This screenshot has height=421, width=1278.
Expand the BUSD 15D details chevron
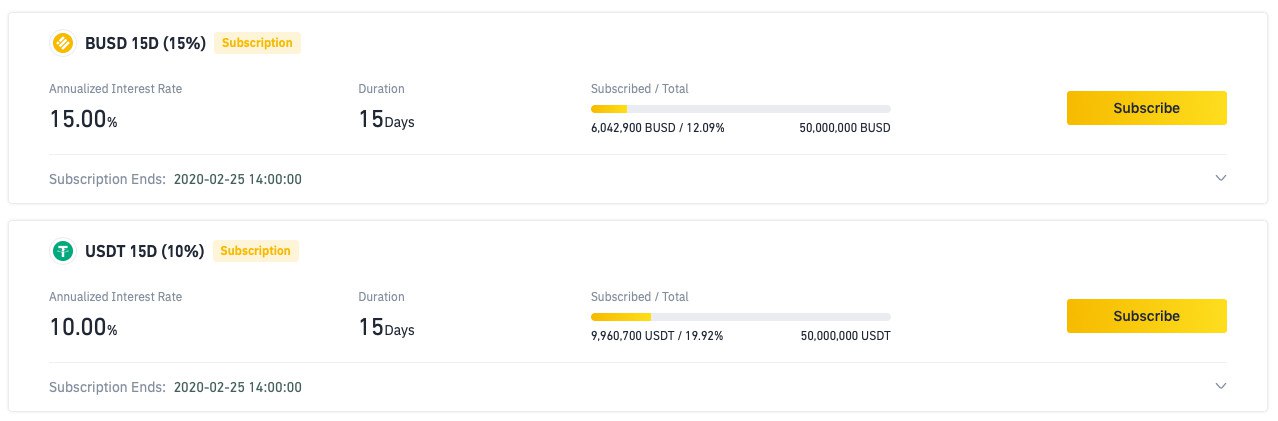click(1220, 178)
